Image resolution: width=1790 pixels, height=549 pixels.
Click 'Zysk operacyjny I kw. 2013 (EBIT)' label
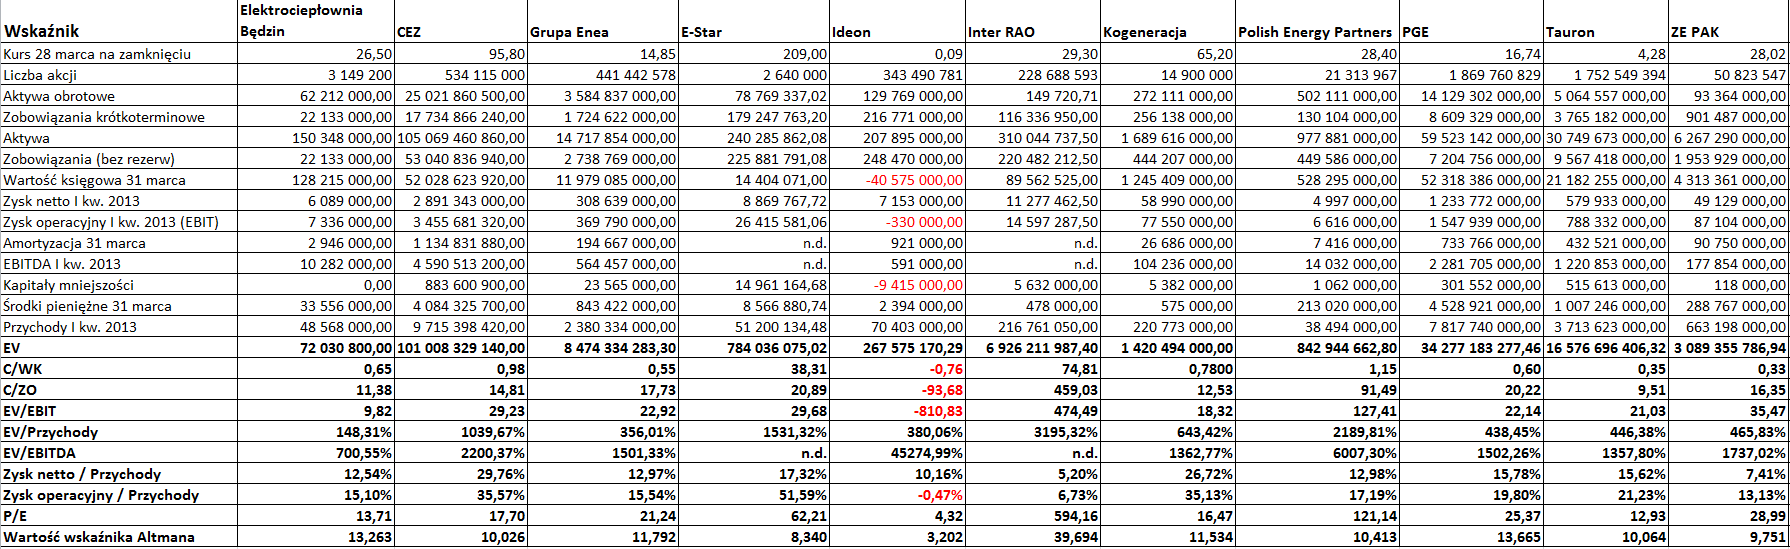111,222
